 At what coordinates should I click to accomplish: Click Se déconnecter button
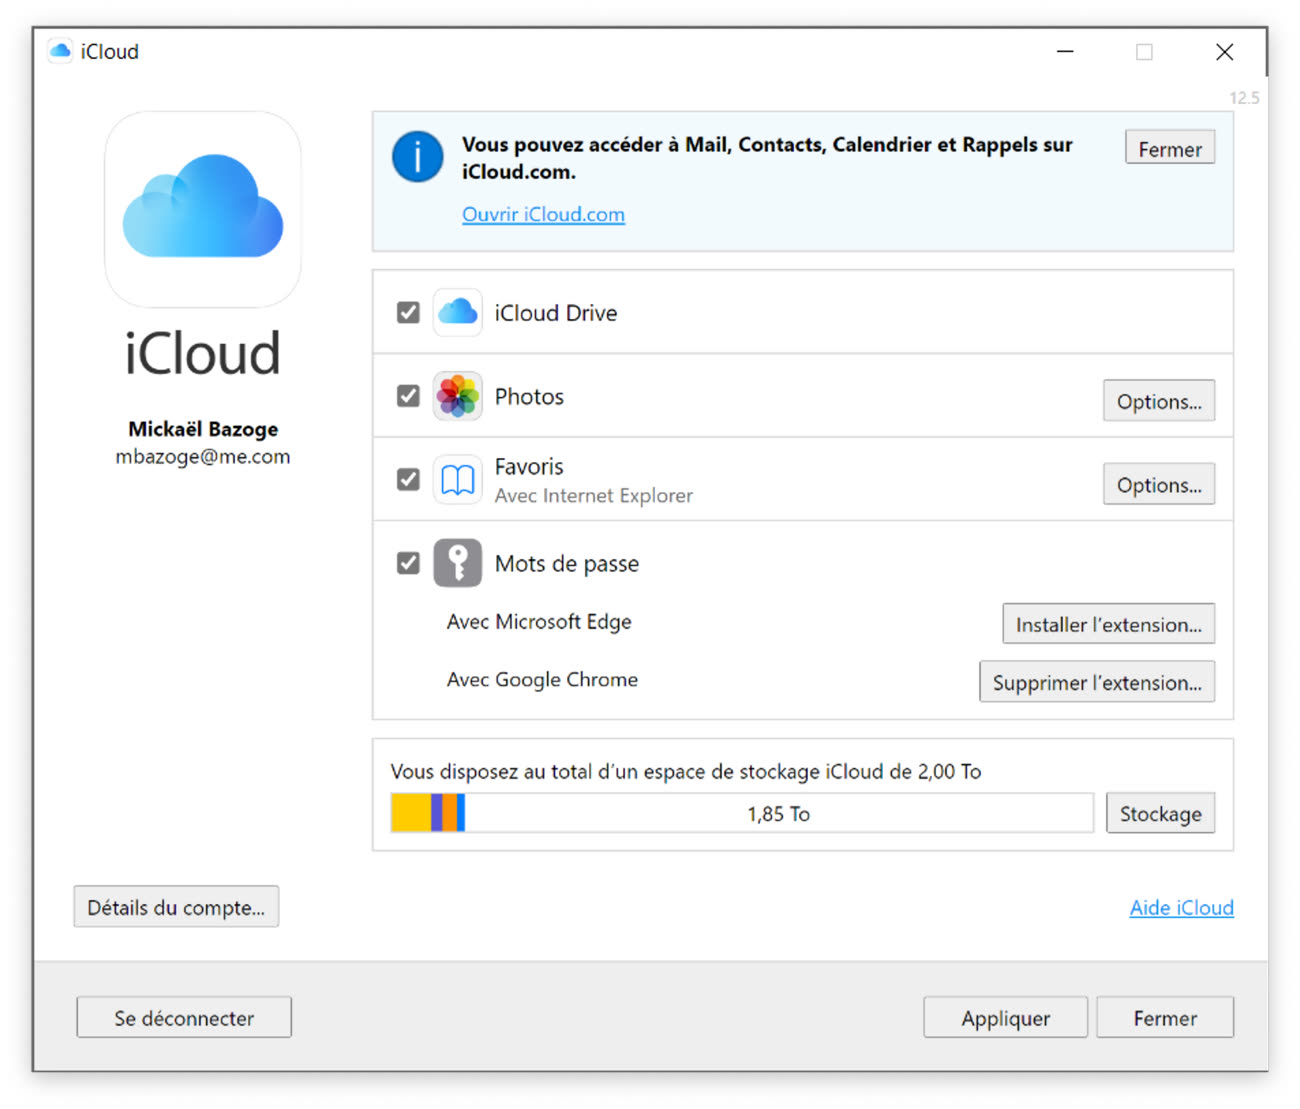(184, 1017)
